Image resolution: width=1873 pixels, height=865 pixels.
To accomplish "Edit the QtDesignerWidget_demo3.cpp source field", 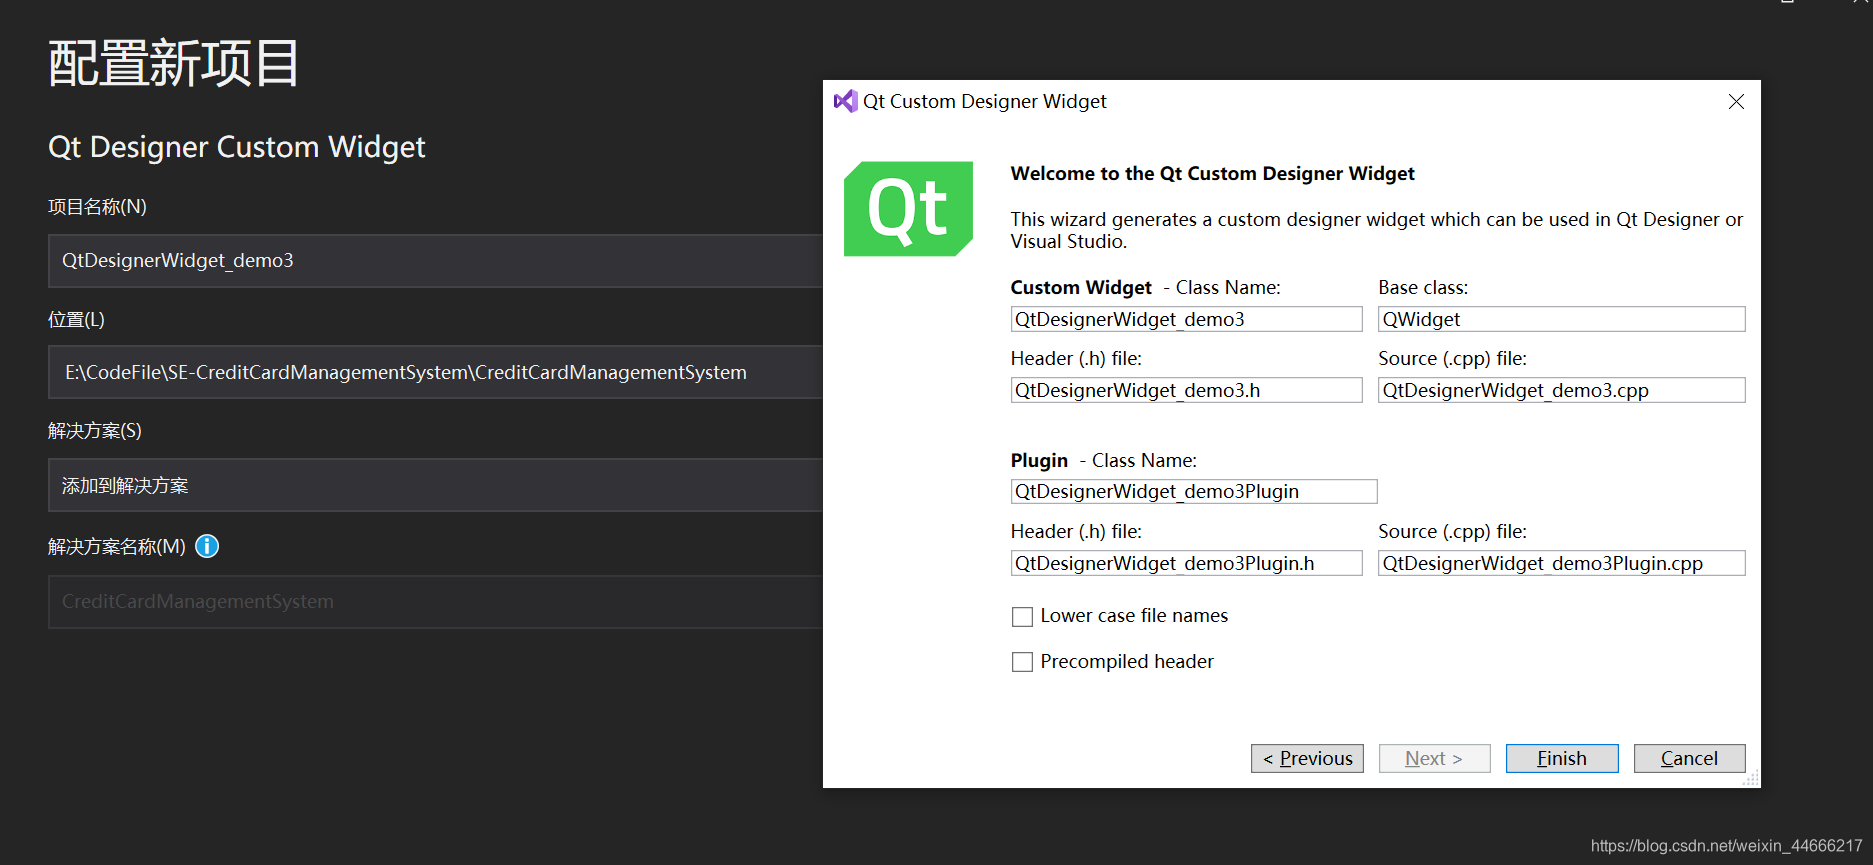I will click(1561, 390).
